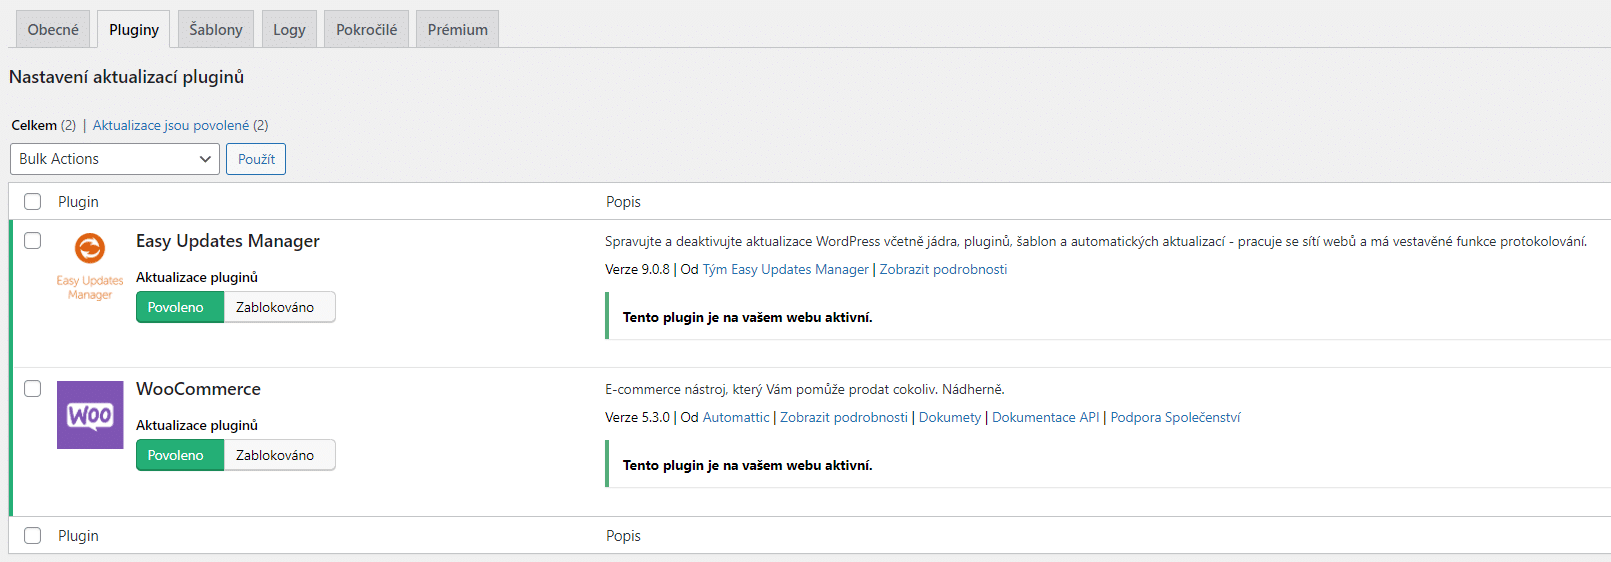Set Easy Updates Manager updates to Povoleno
The image size is (1611, 562).
point(180,307)
